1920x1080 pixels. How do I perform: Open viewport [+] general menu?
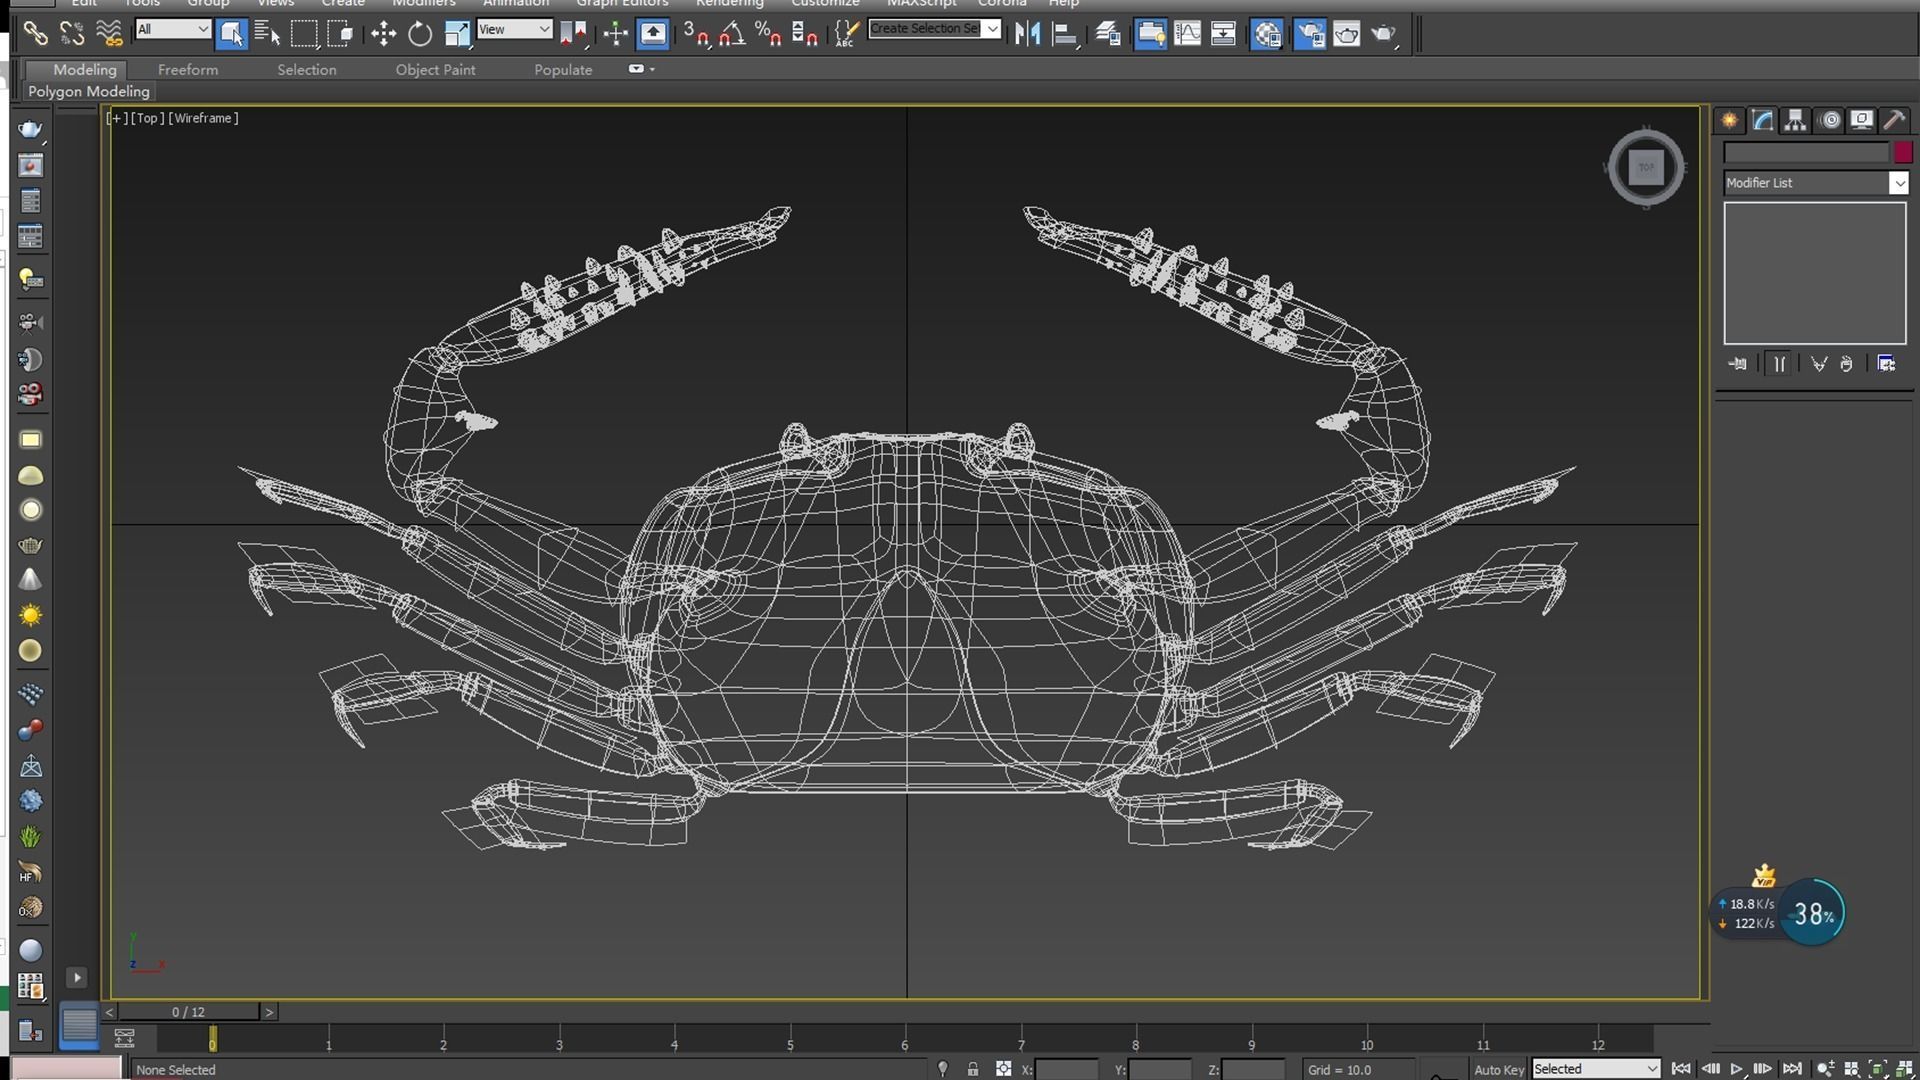(117, 118)
